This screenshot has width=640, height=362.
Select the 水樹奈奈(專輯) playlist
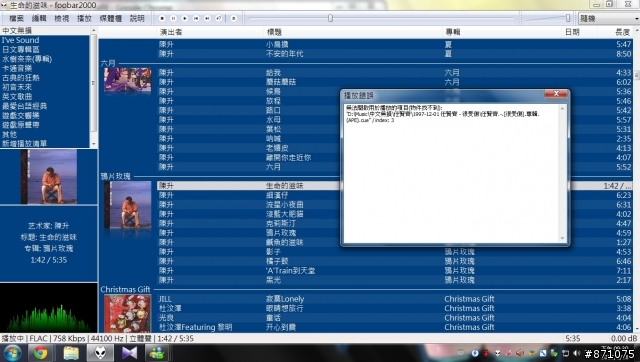coord(45,59)
